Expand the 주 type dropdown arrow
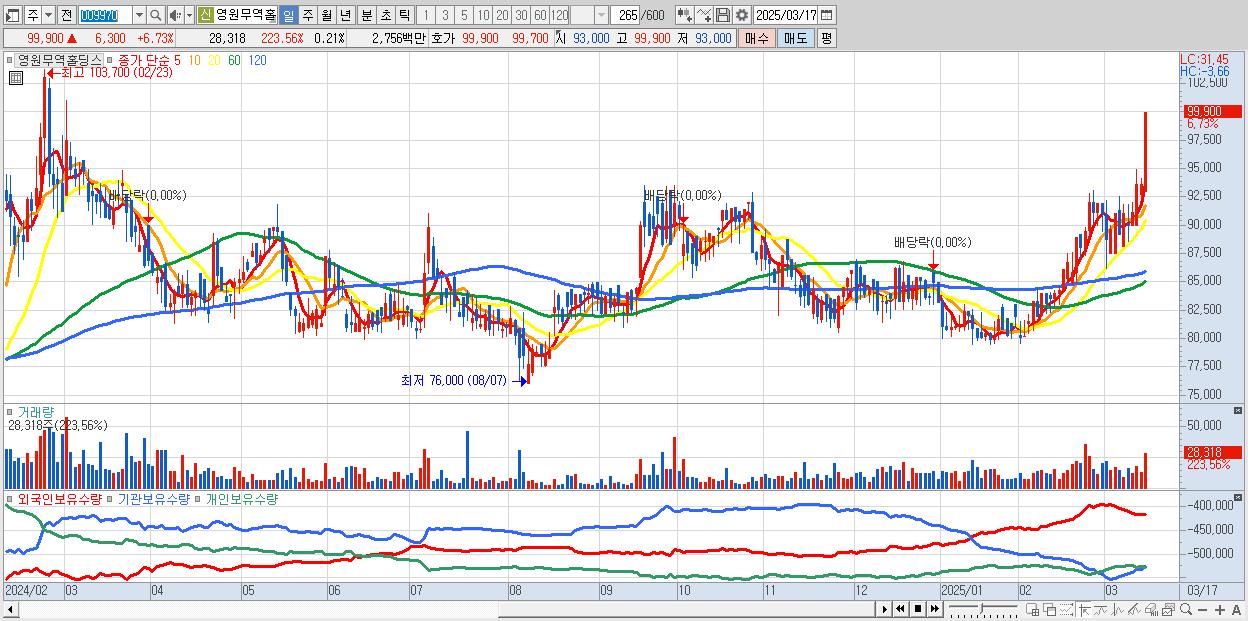The image size is (1248, 621). click(48, 15)
